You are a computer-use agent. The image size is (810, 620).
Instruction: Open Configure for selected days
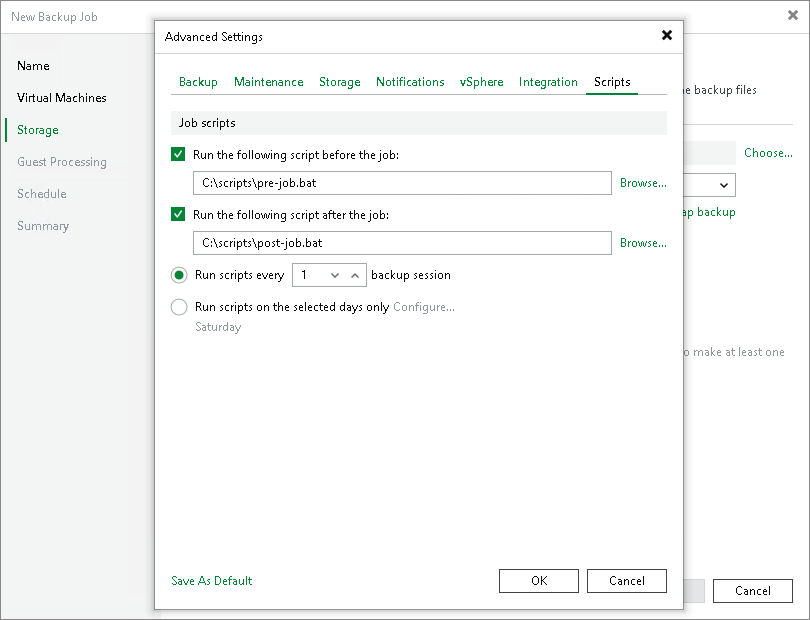click(x=424, y=307)
